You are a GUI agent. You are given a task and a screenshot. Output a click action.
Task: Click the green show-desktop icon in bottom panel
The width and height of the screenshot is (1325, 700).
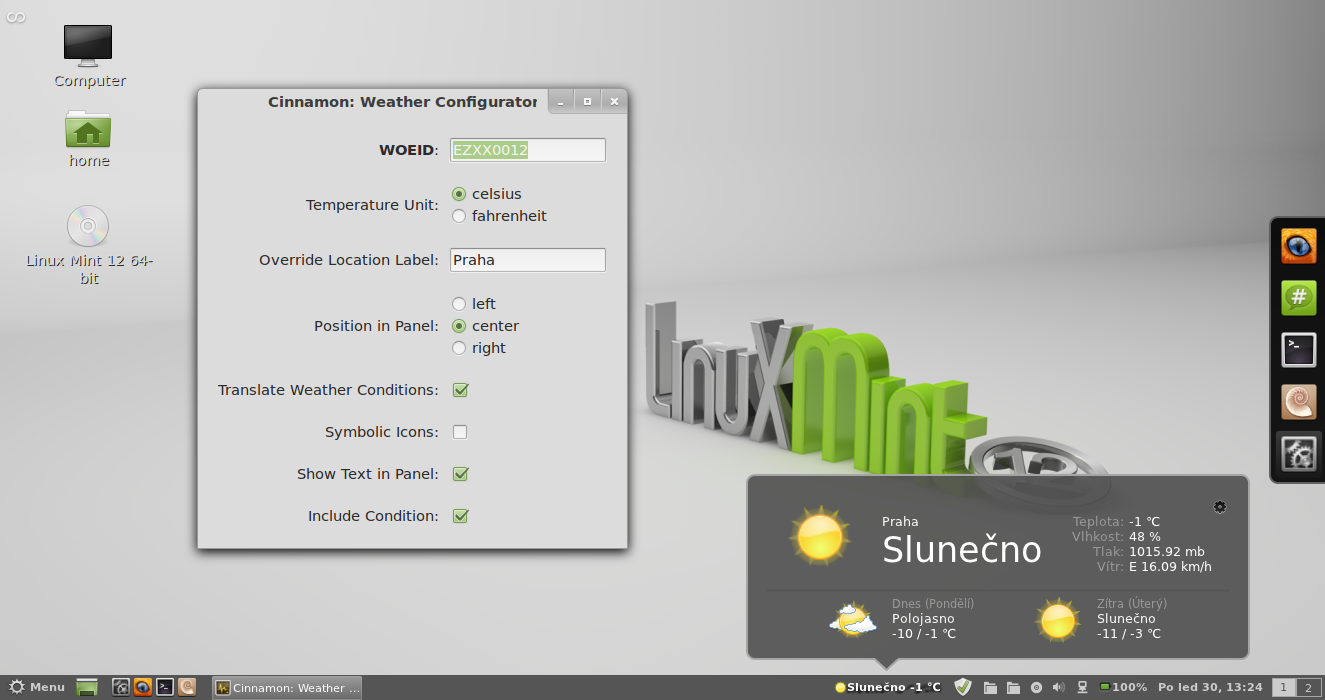tap(87, 687)
